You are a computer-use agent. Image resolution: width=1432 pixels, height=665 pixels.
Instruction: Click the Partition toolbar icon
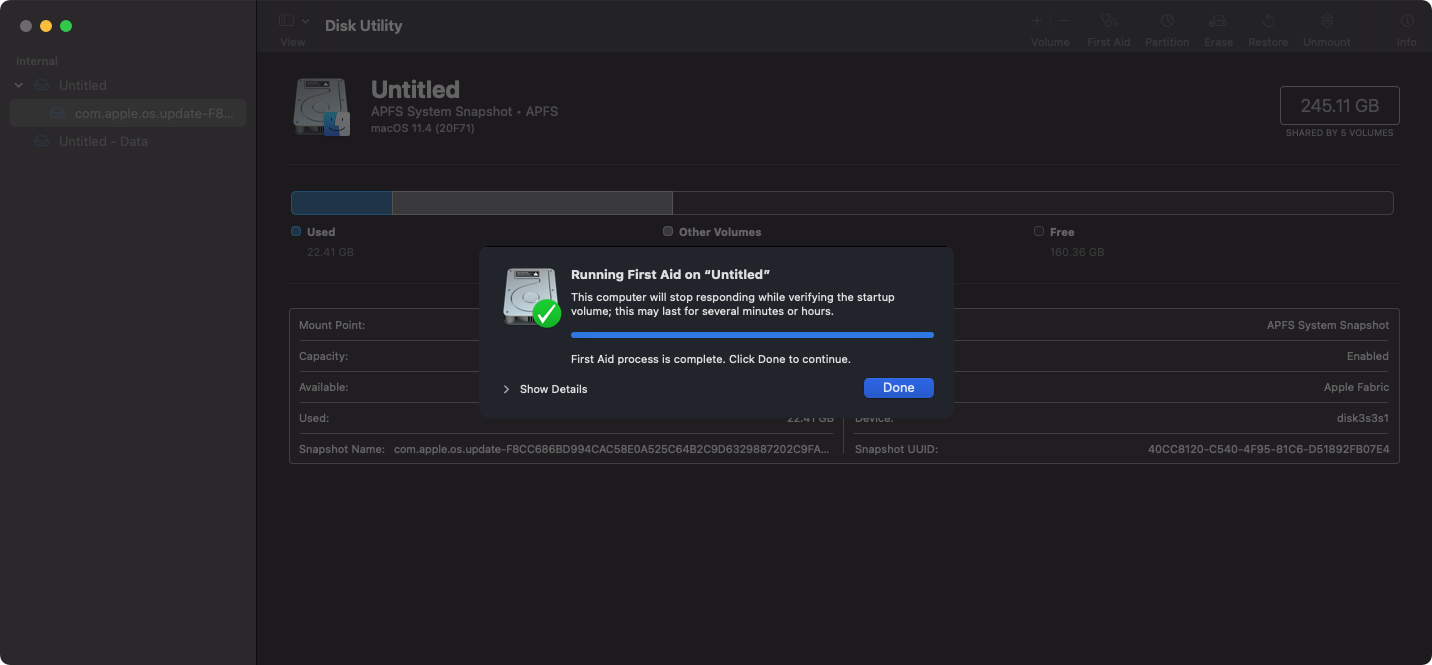click(x=1167, y=21)
